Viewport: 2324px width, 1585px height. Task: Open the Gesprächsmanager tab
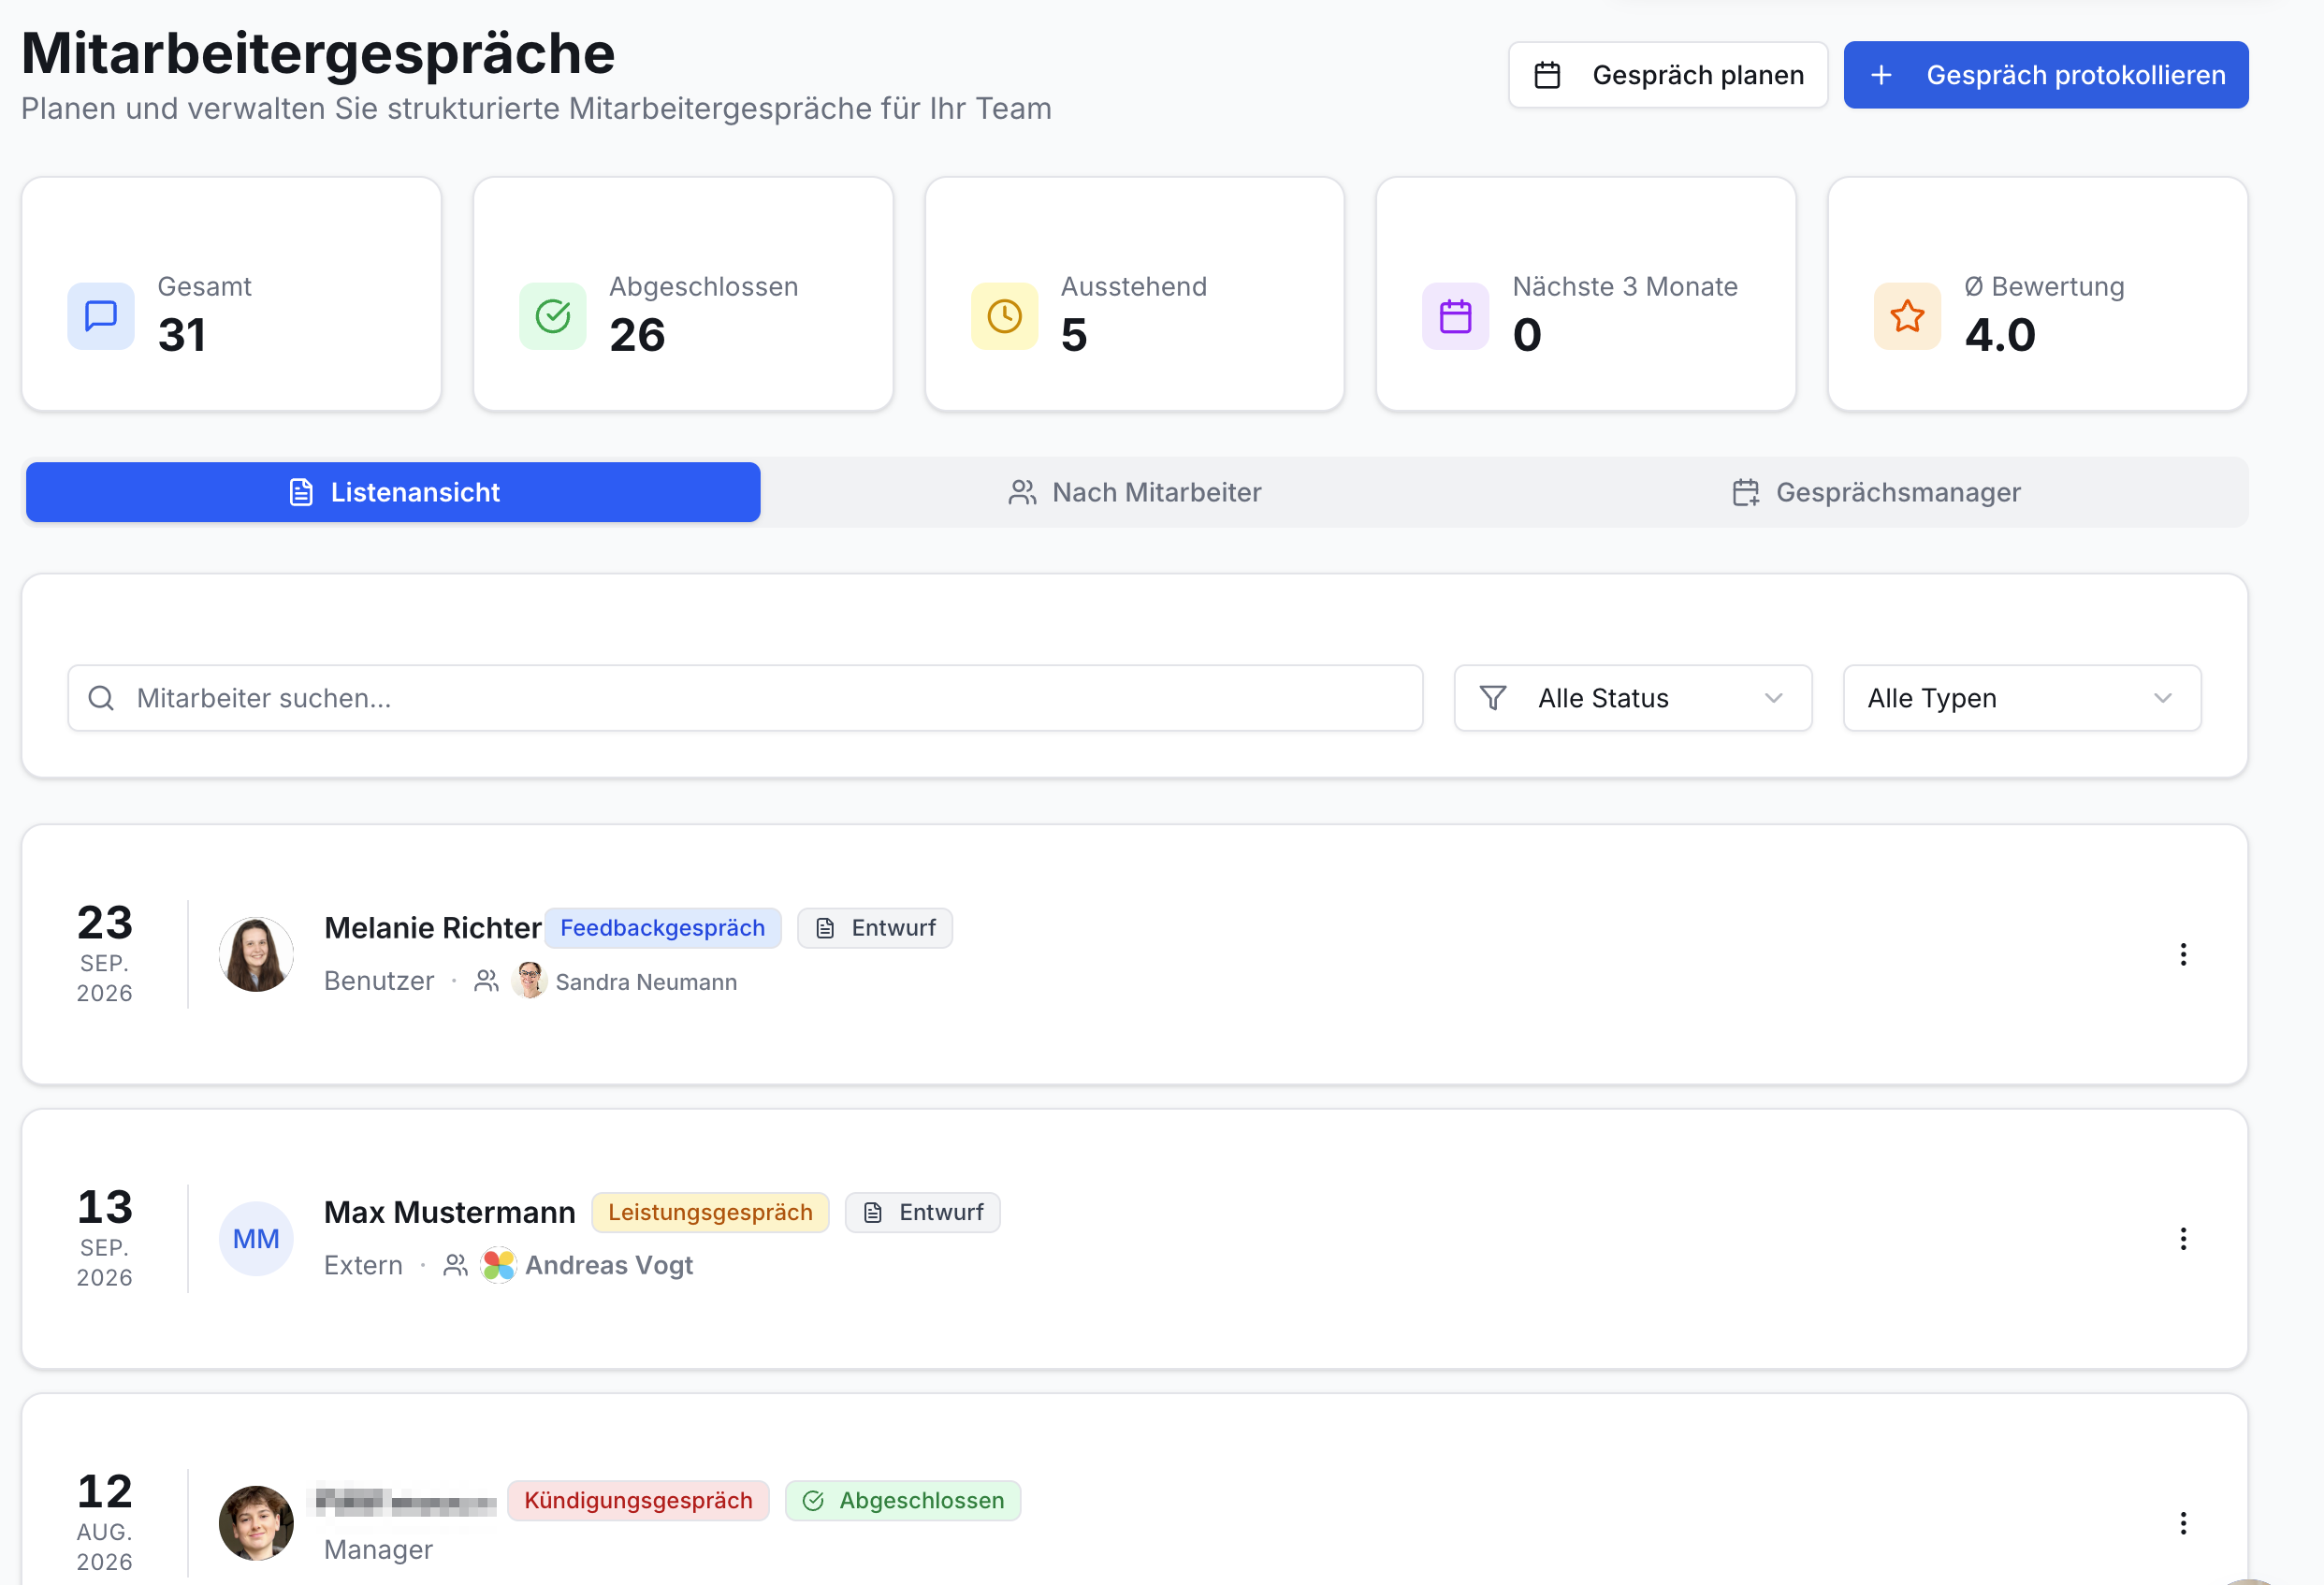[x=1876, y=492]
